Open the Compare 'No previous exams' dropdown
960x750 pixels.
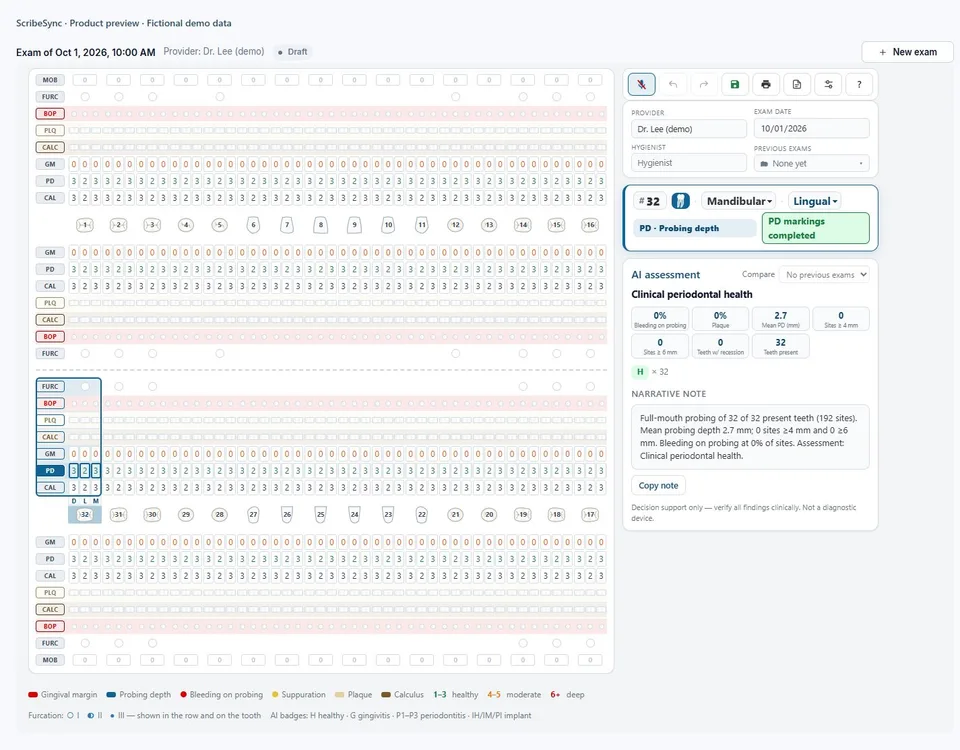tap(824, 275)
